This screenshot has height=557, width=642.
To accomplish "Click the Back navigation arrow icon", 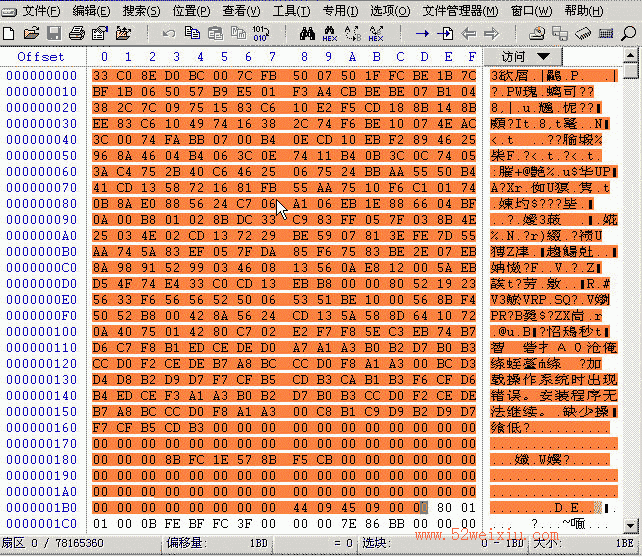I will 468,33.
